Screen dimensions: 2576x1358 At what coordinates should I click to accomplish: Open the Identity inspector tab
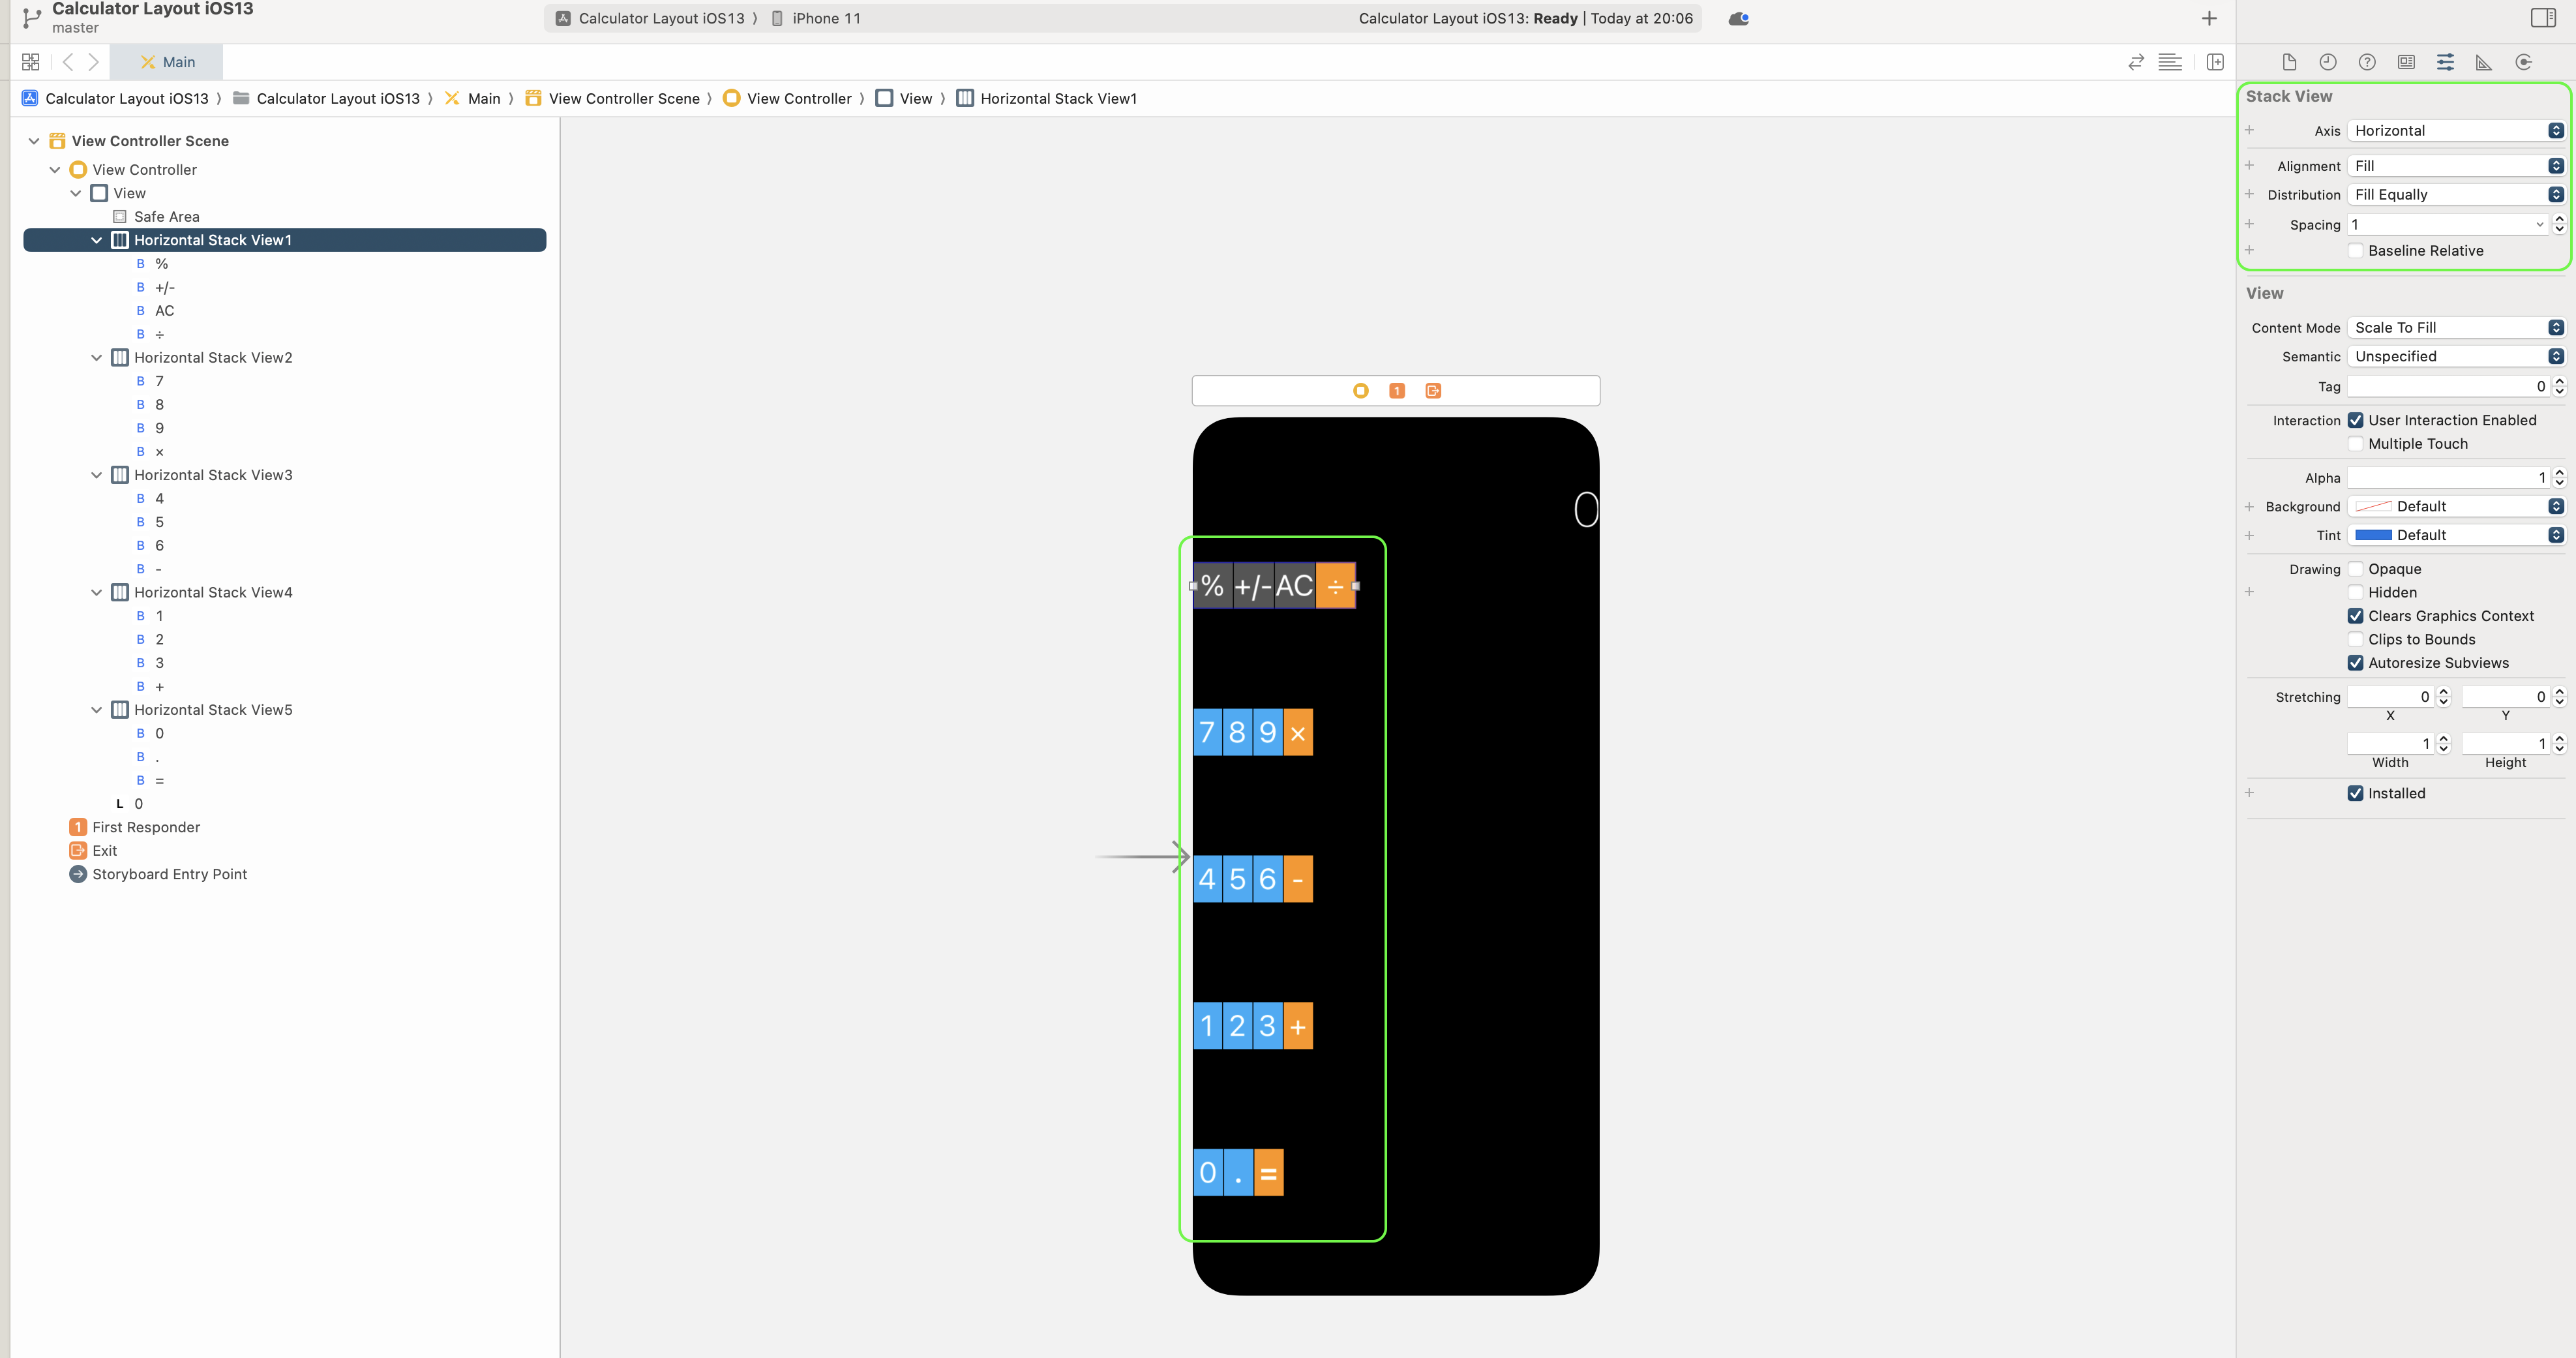coord(2406,62)
